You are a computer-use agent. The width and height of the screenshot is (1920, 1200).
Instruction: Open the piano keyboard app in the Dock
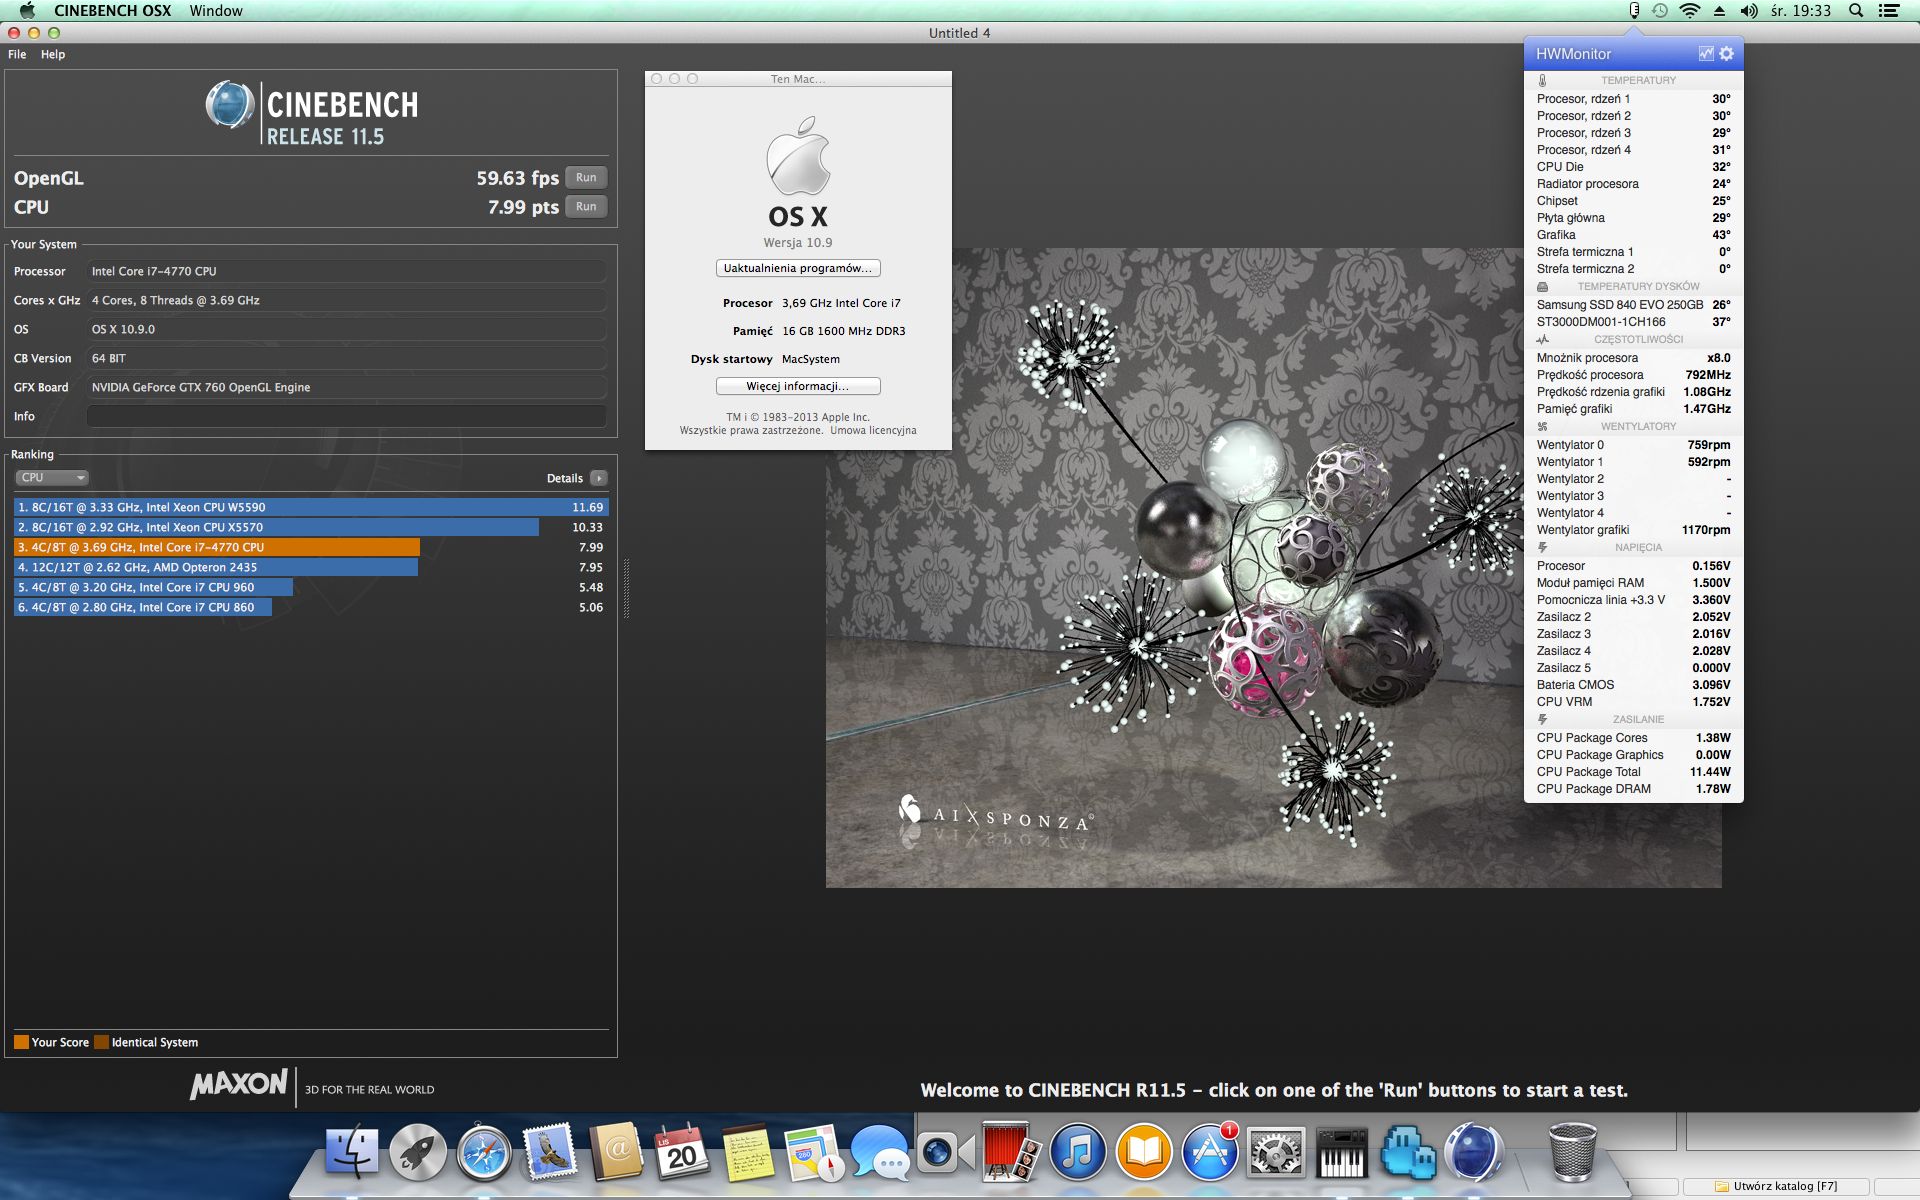(1342, 1153)
